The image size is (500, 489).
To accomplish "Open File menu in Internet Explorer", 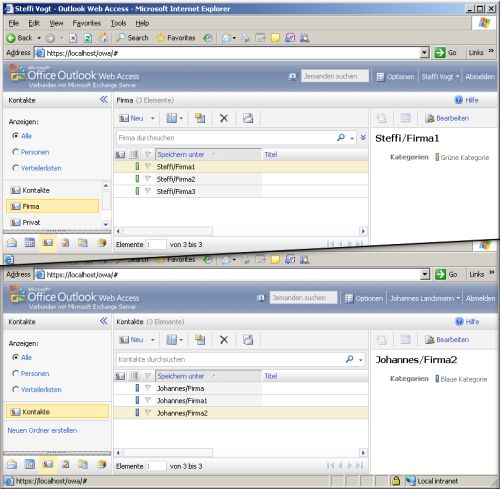I will 14,23.
